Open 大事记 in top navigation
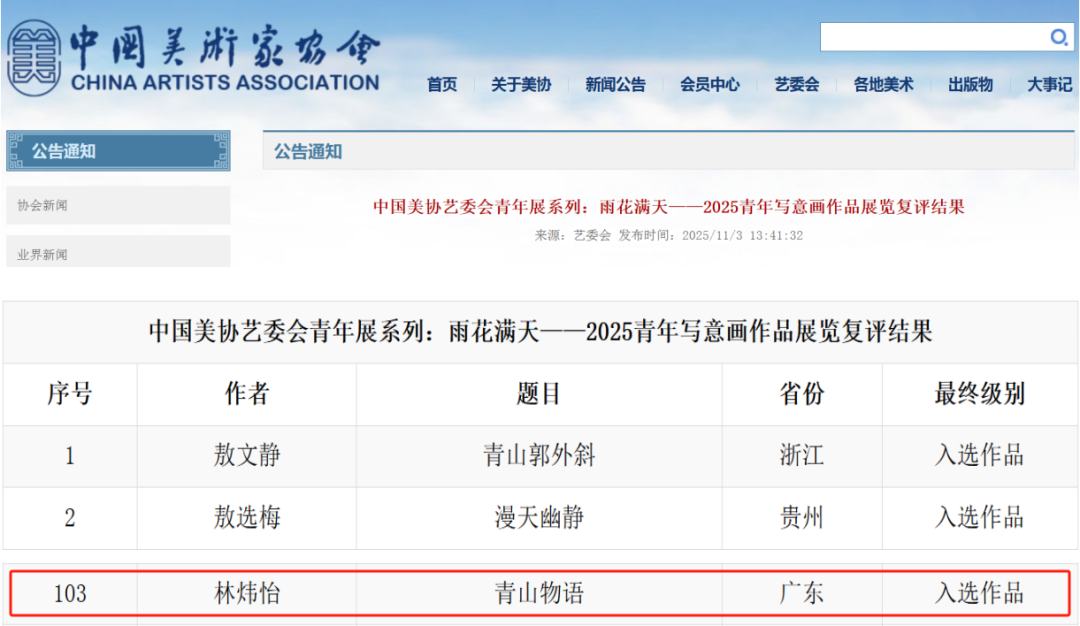Image resolution: width=1080 pixels, height=626 pixels. (1049, 85)
